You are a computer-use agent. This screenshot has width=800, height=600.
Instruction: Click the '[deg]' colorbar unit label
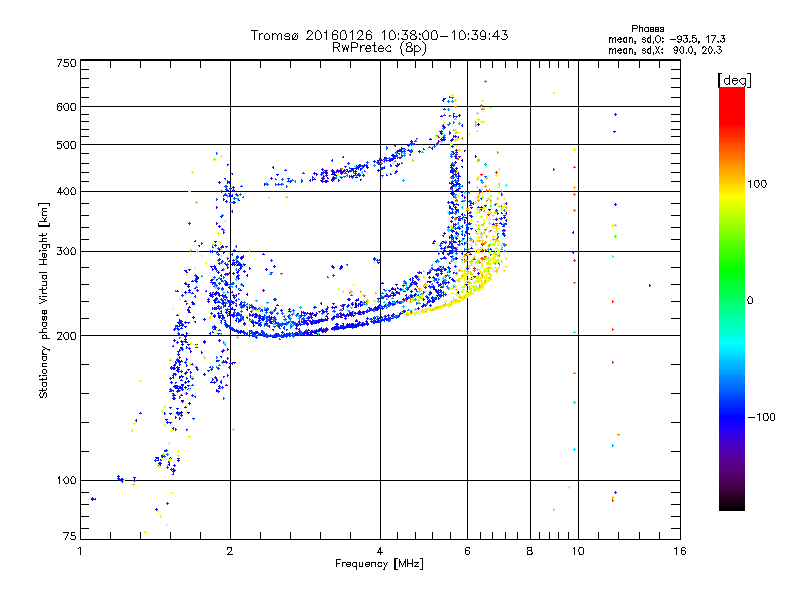tap(734, 80)
